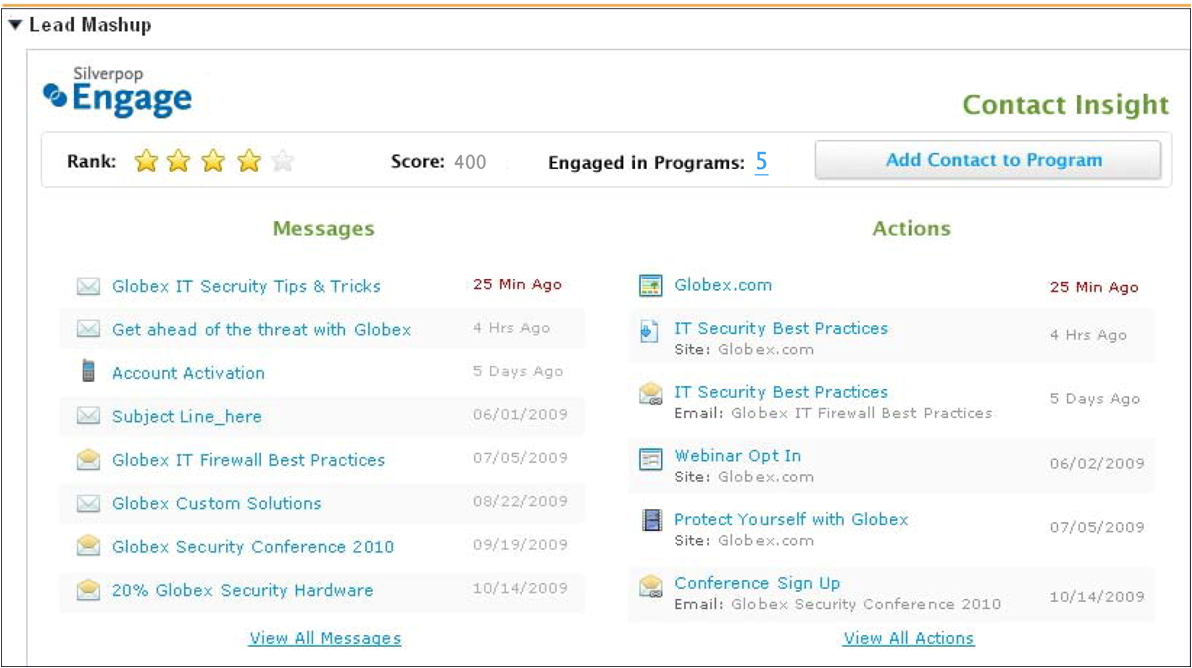Open the Globex.com action link

(x=723, y=285)
